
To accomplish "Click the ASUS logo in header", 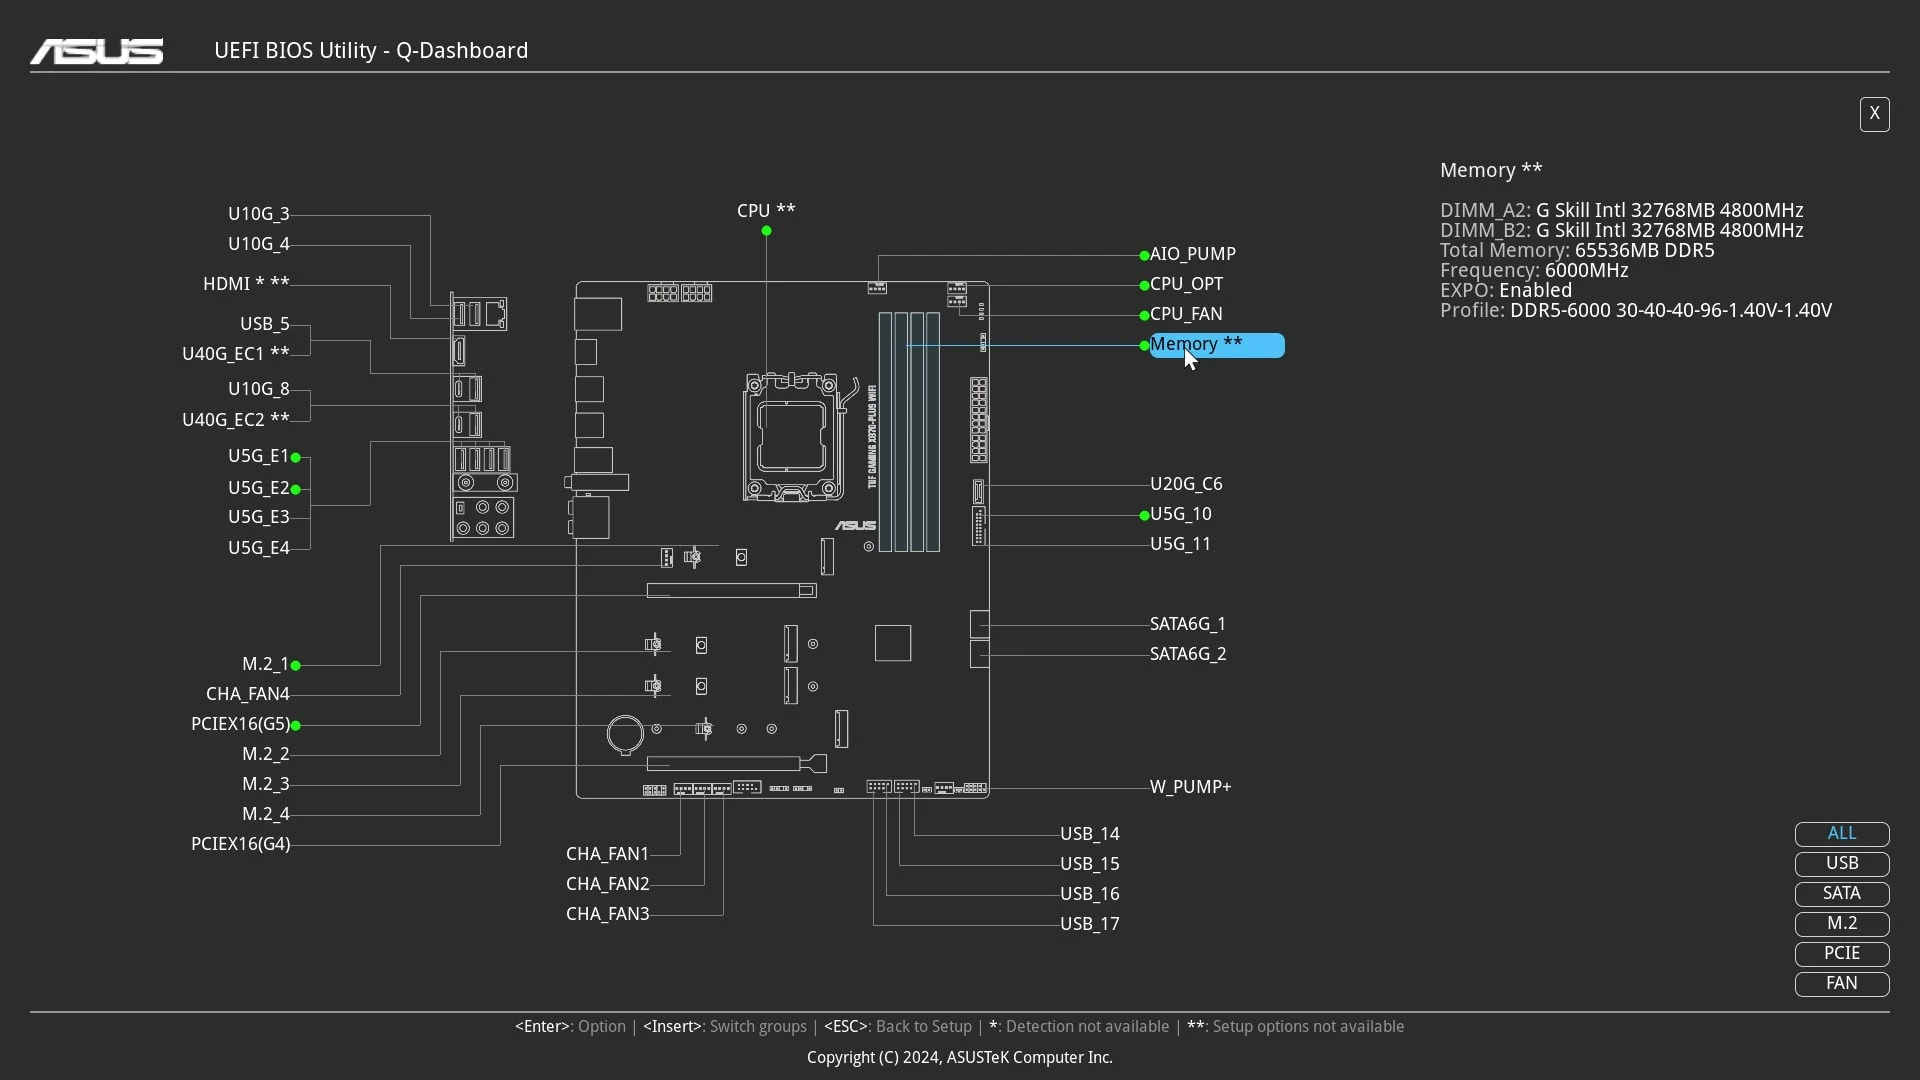I will coord(97,51).
